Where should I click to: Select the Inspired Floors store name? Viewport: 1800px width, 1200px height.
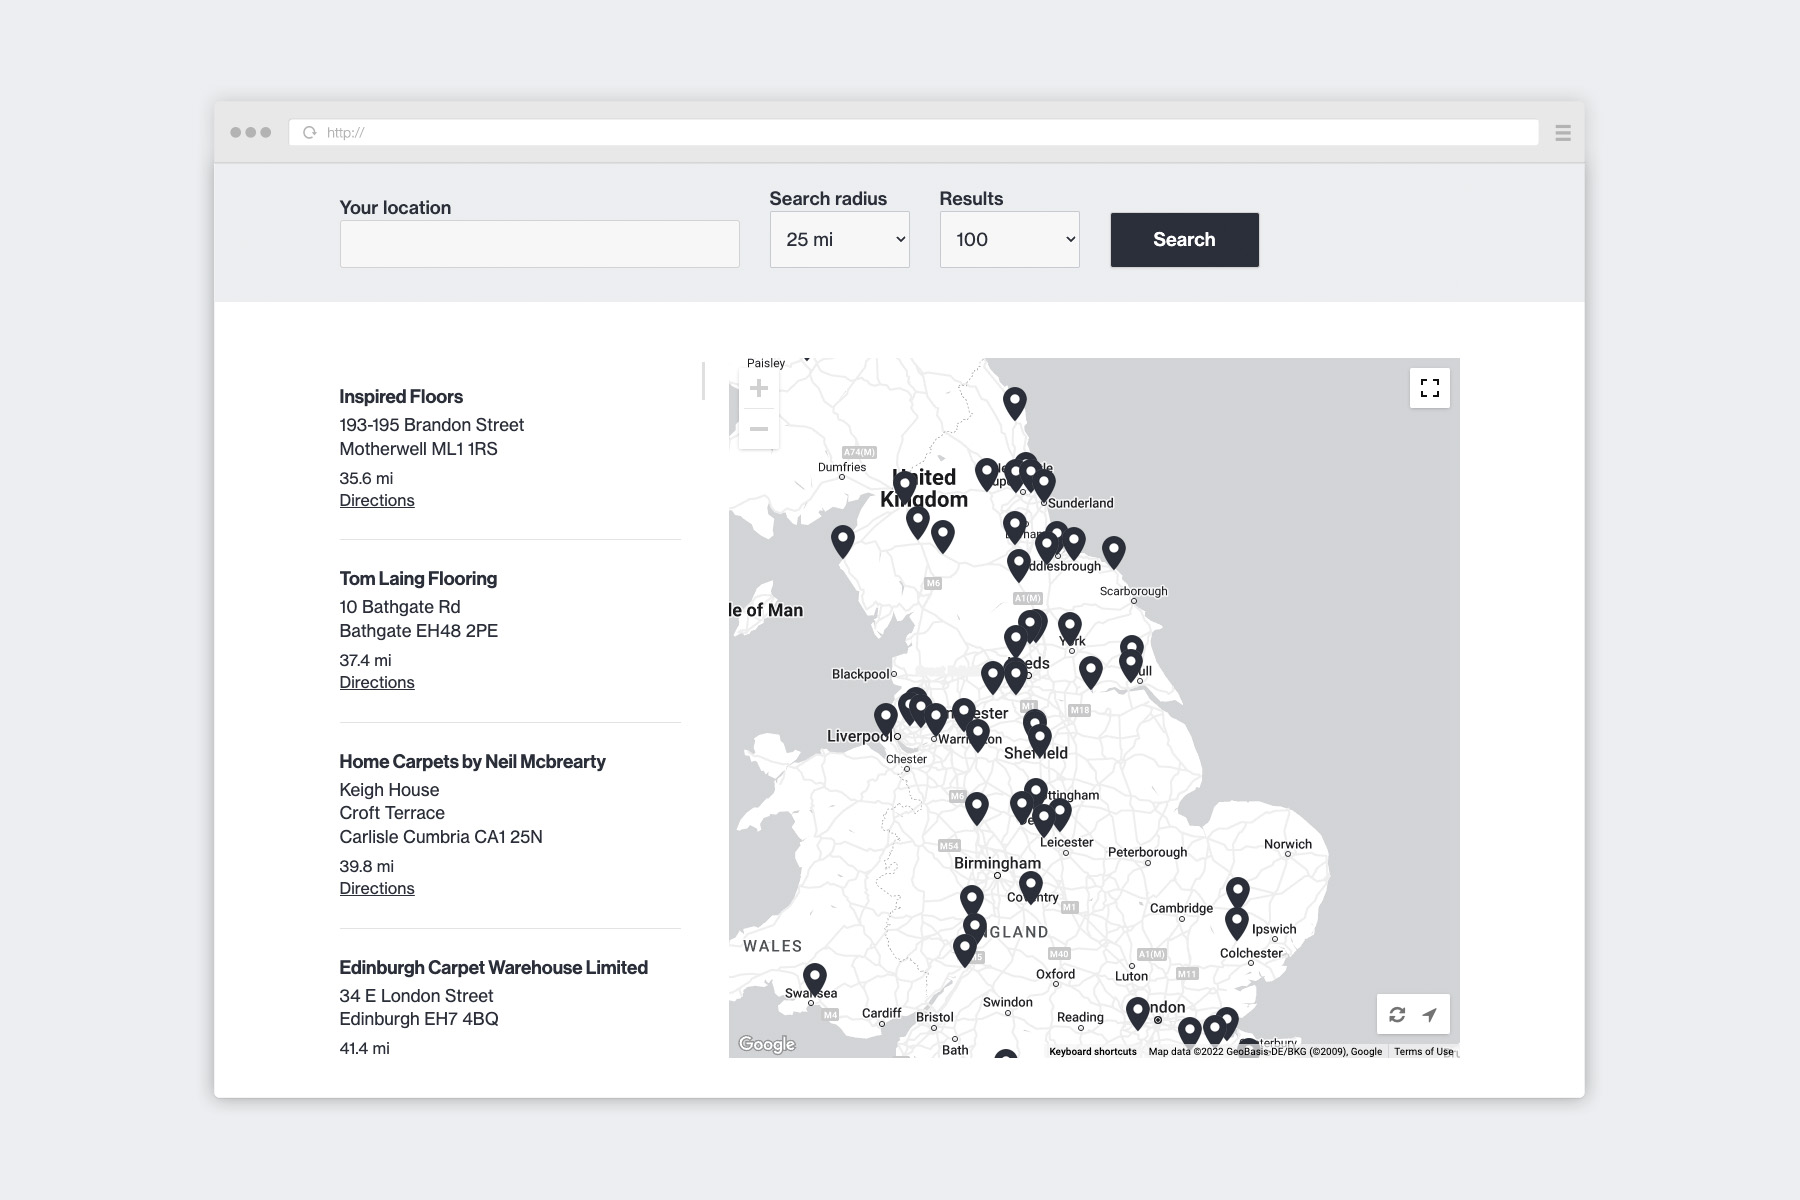[x=401, y=397]
